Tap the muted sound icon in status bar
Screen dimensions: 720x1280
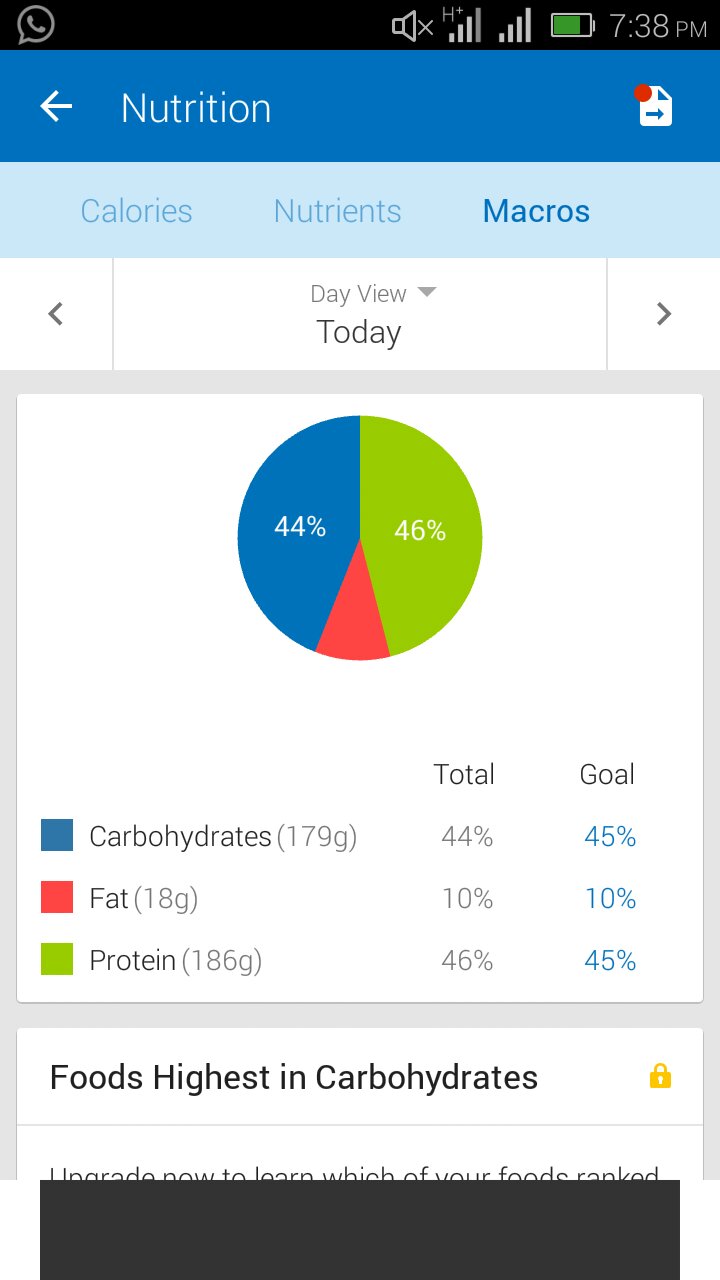click(412, 26)
